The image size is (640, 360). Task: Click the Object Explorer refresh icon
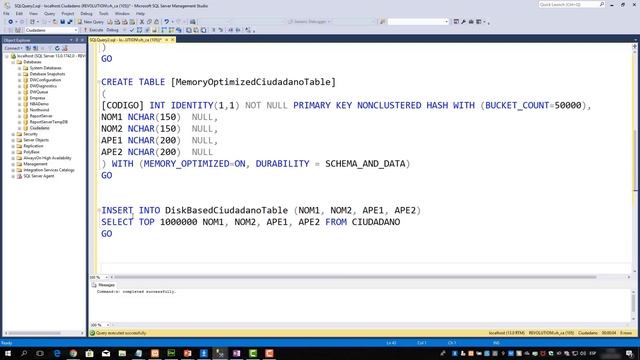(57, 48)
